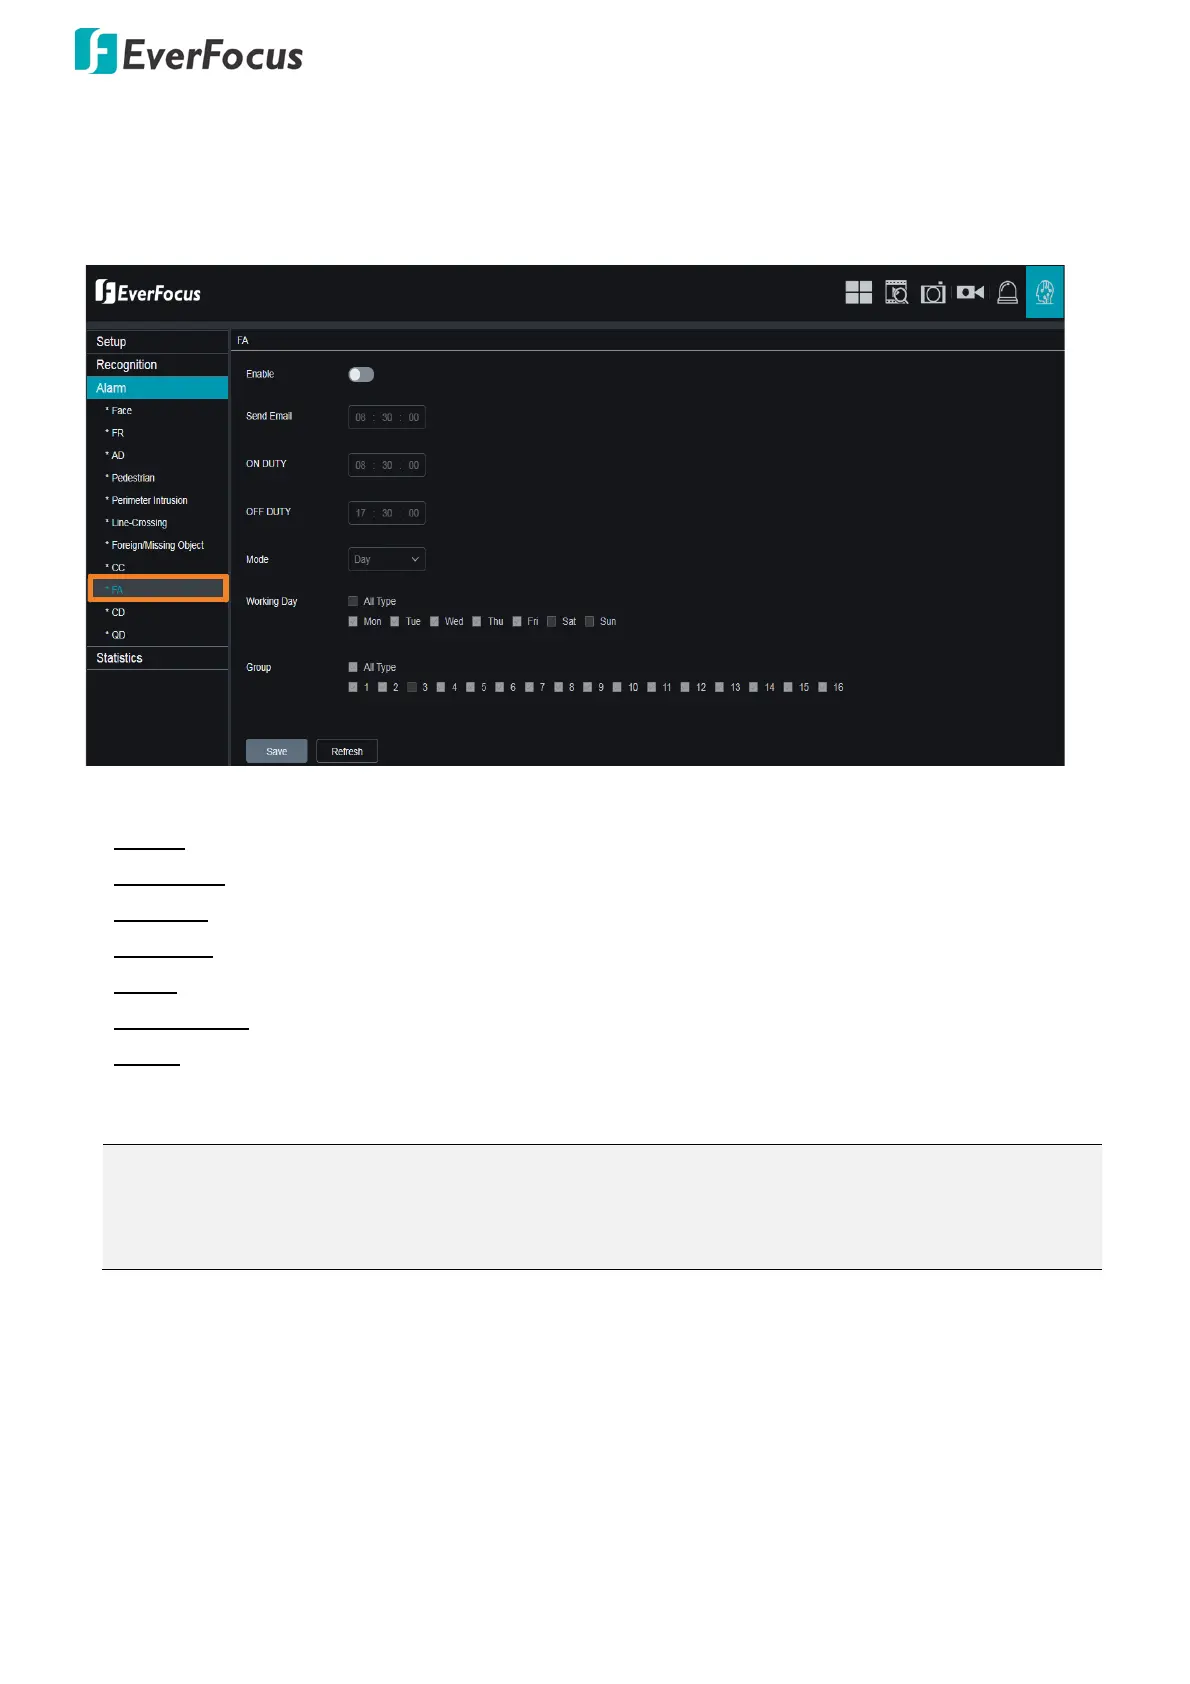Click the EverFocus logo in app header

(x=148, y=292)
